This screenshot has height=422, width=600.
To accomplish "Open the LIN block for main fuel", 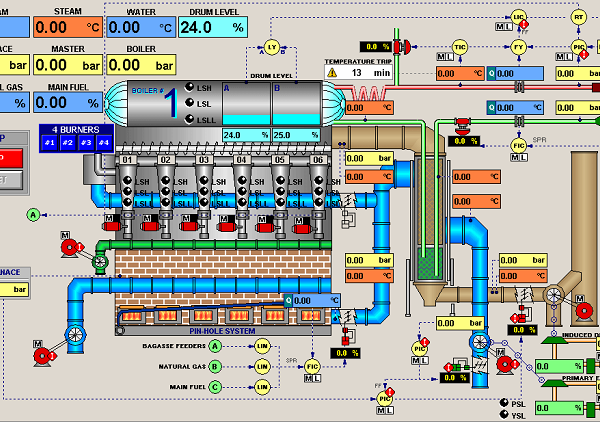I will [x=262, y=387].
